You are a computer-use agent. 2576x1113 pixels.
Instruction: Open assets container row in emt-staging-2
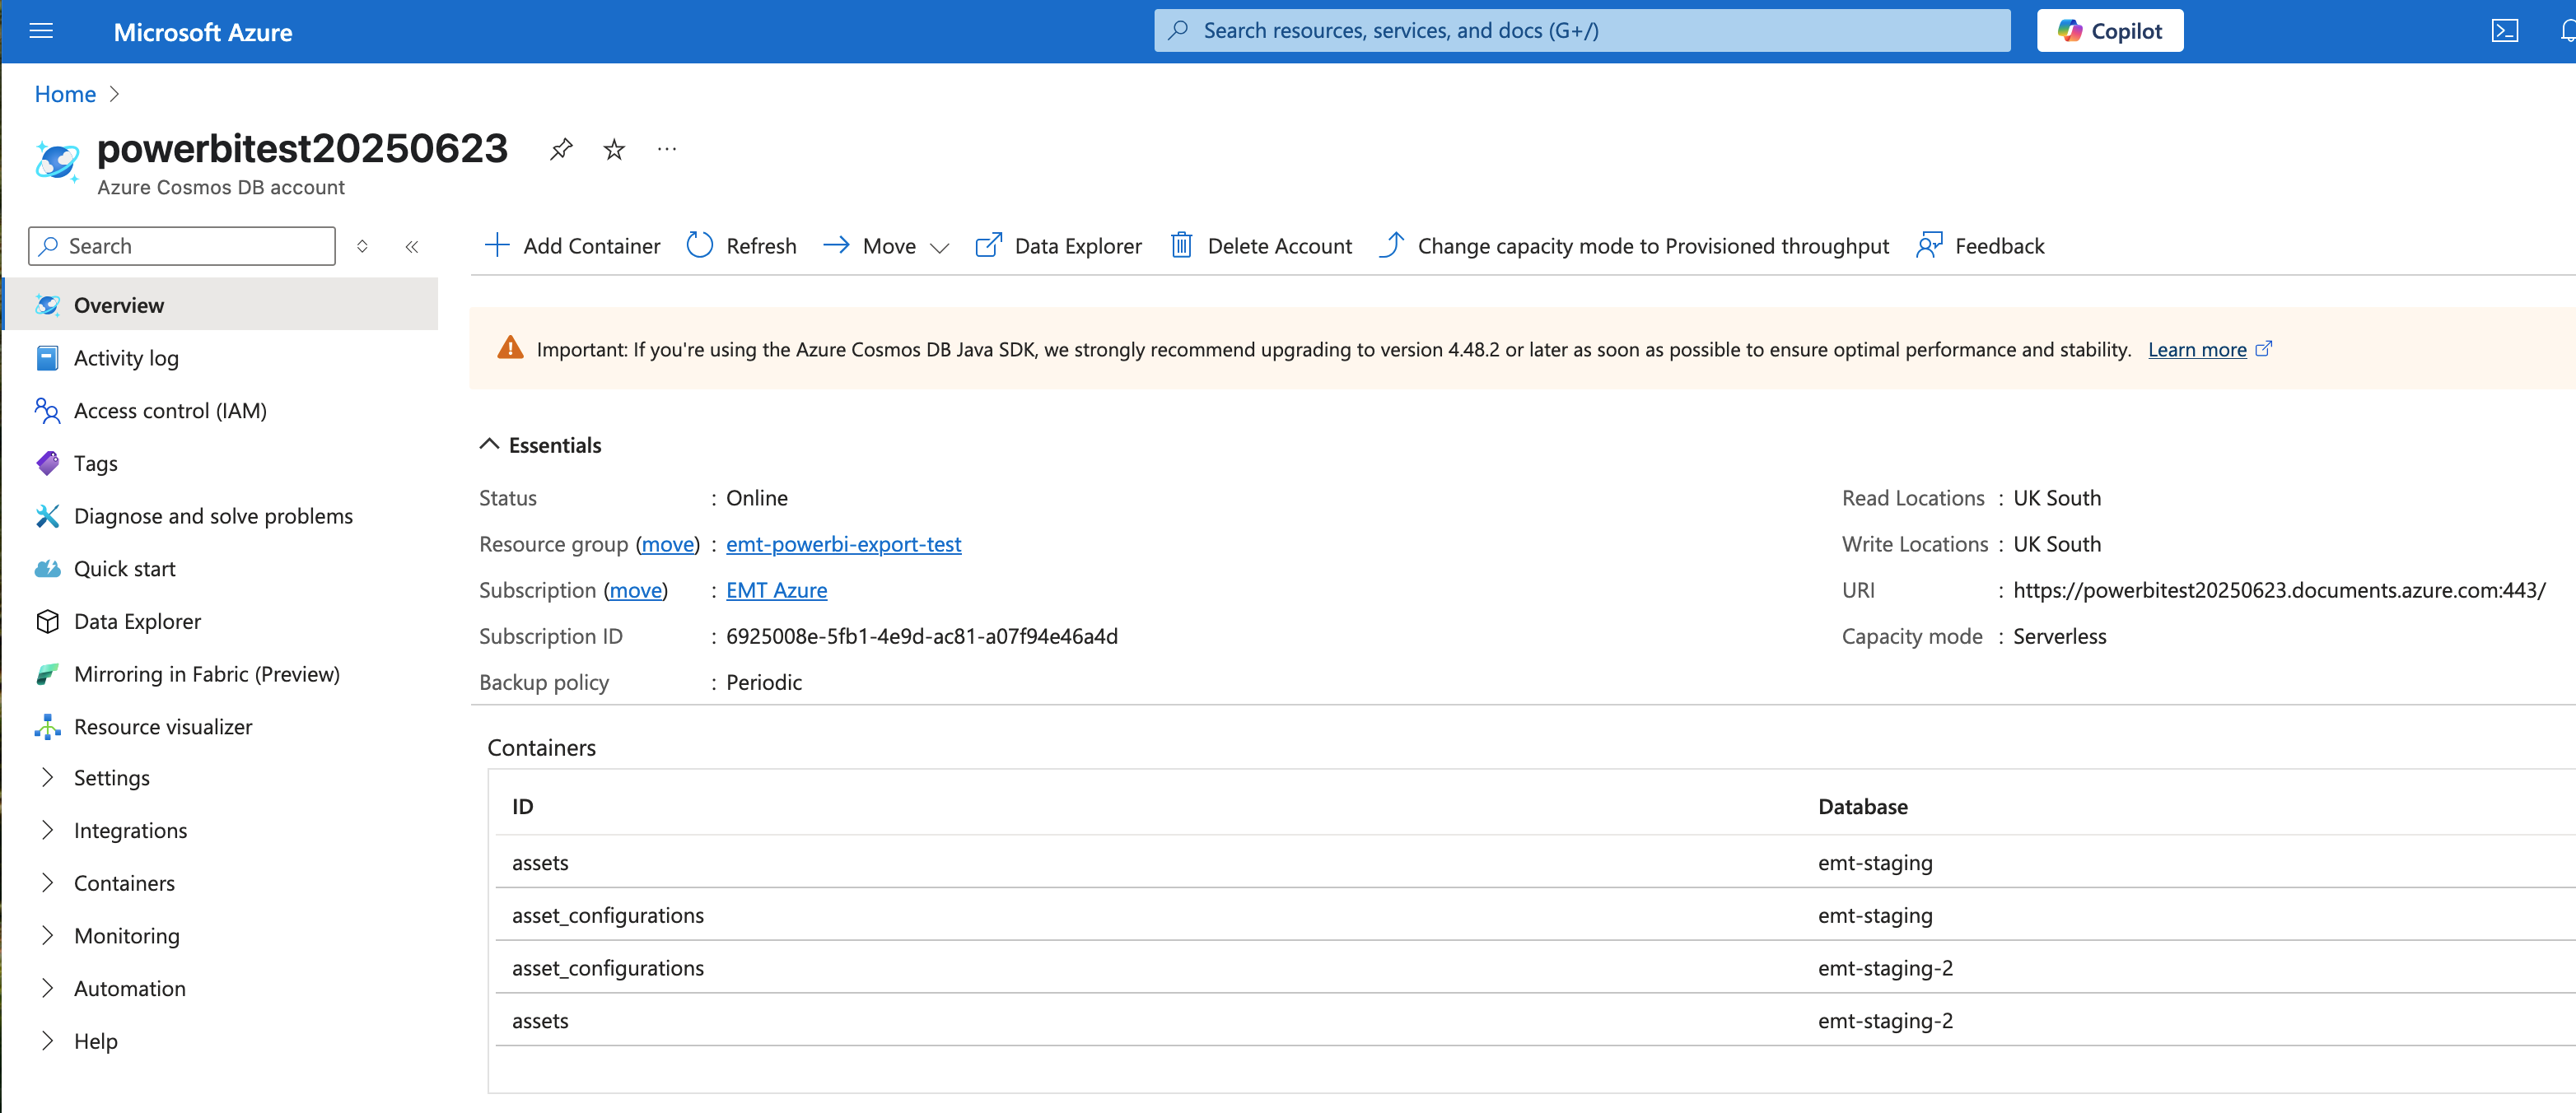[x=1535, y=1021]
